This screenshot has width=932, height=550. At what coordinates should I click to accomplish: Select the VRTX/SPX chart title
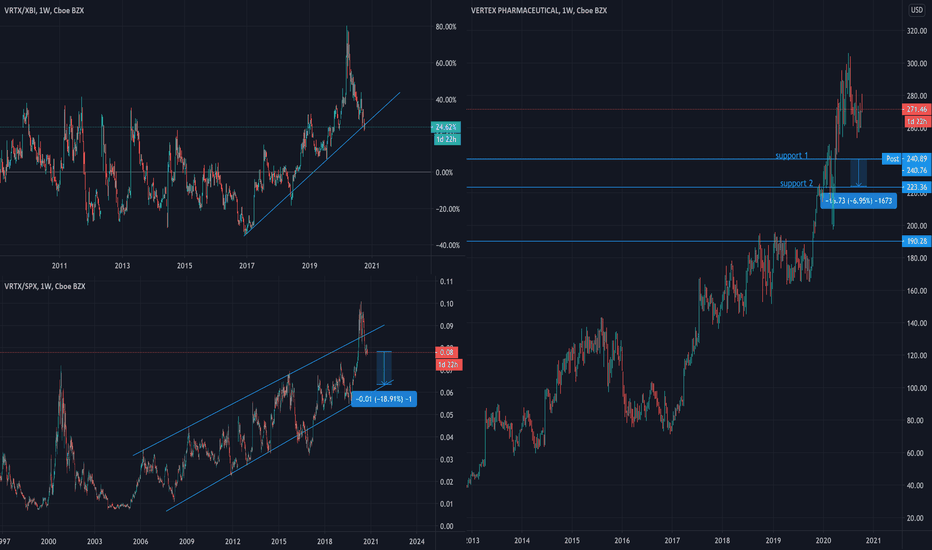pyautogui.click(x=45, y=287)
